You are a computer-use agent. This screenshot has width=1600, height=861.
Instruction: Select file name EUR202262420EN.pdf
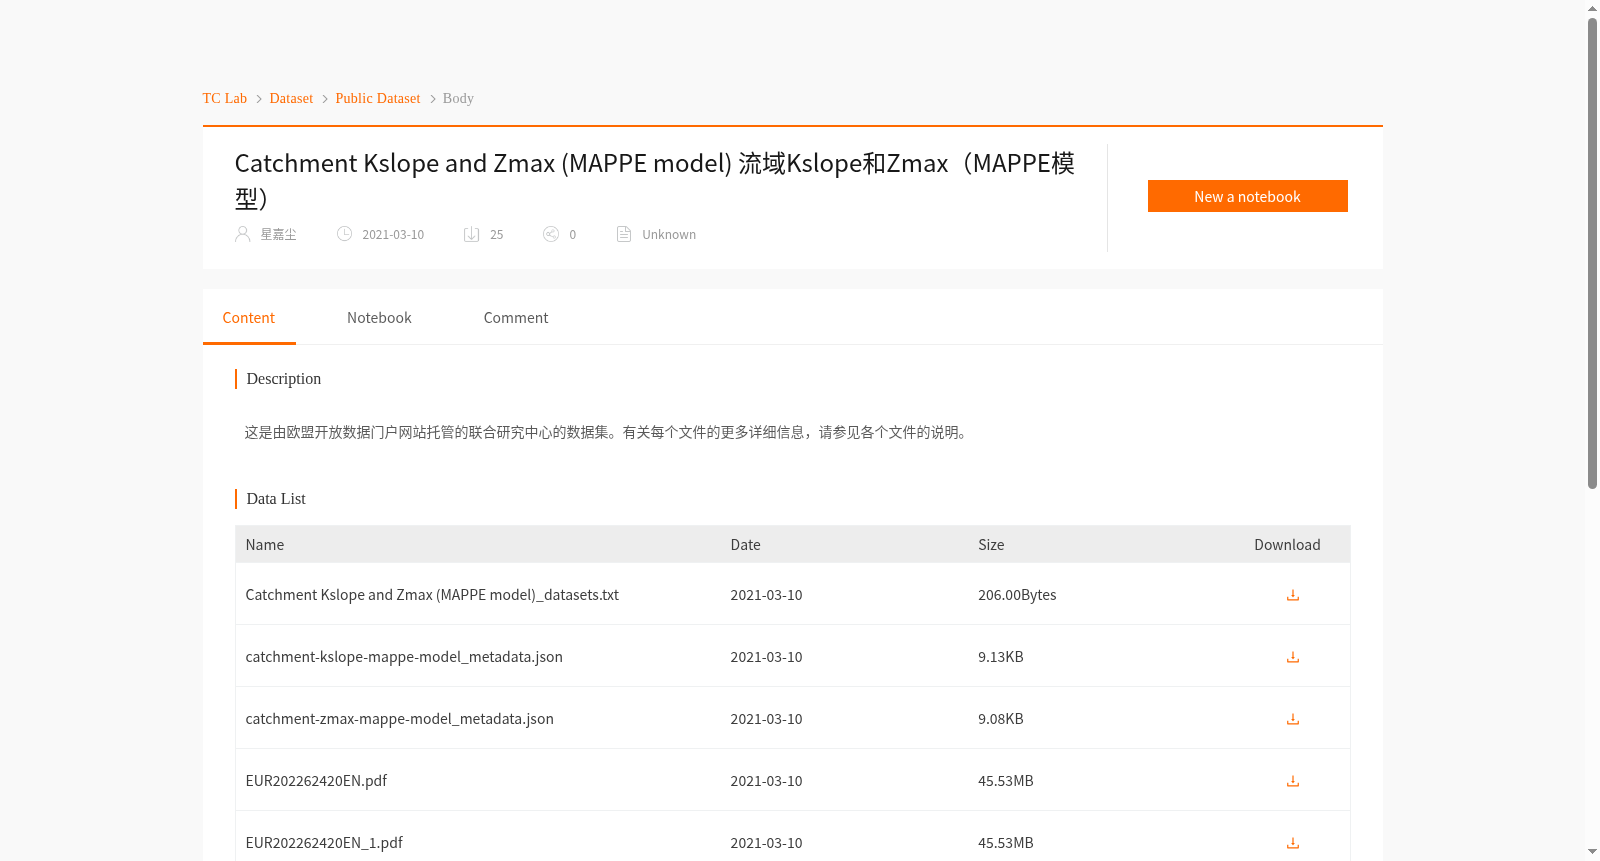point(316,781)
